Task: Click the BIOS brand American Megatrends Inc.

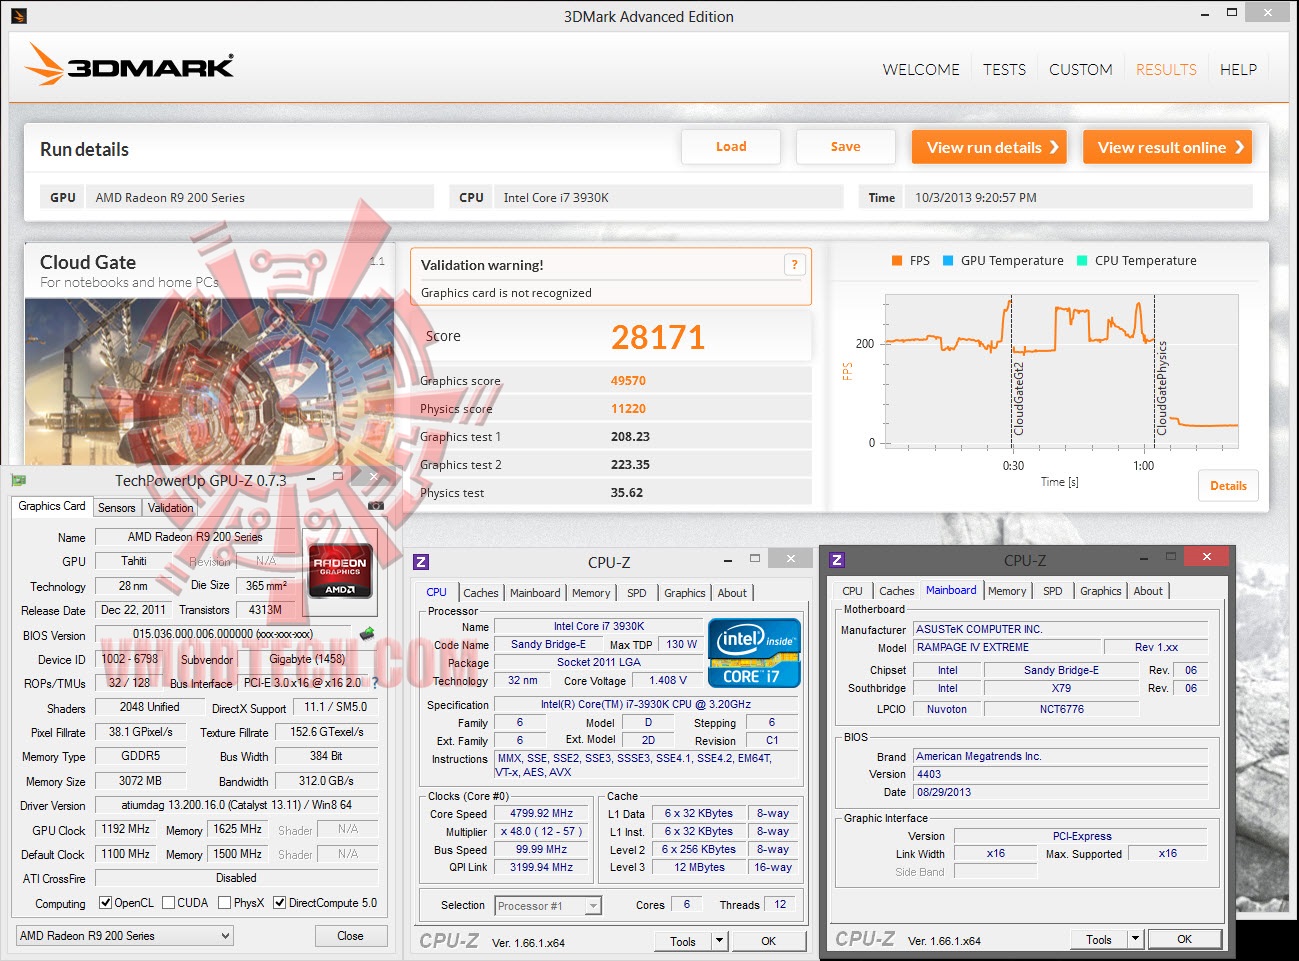Action: (x=1060, y=757)
